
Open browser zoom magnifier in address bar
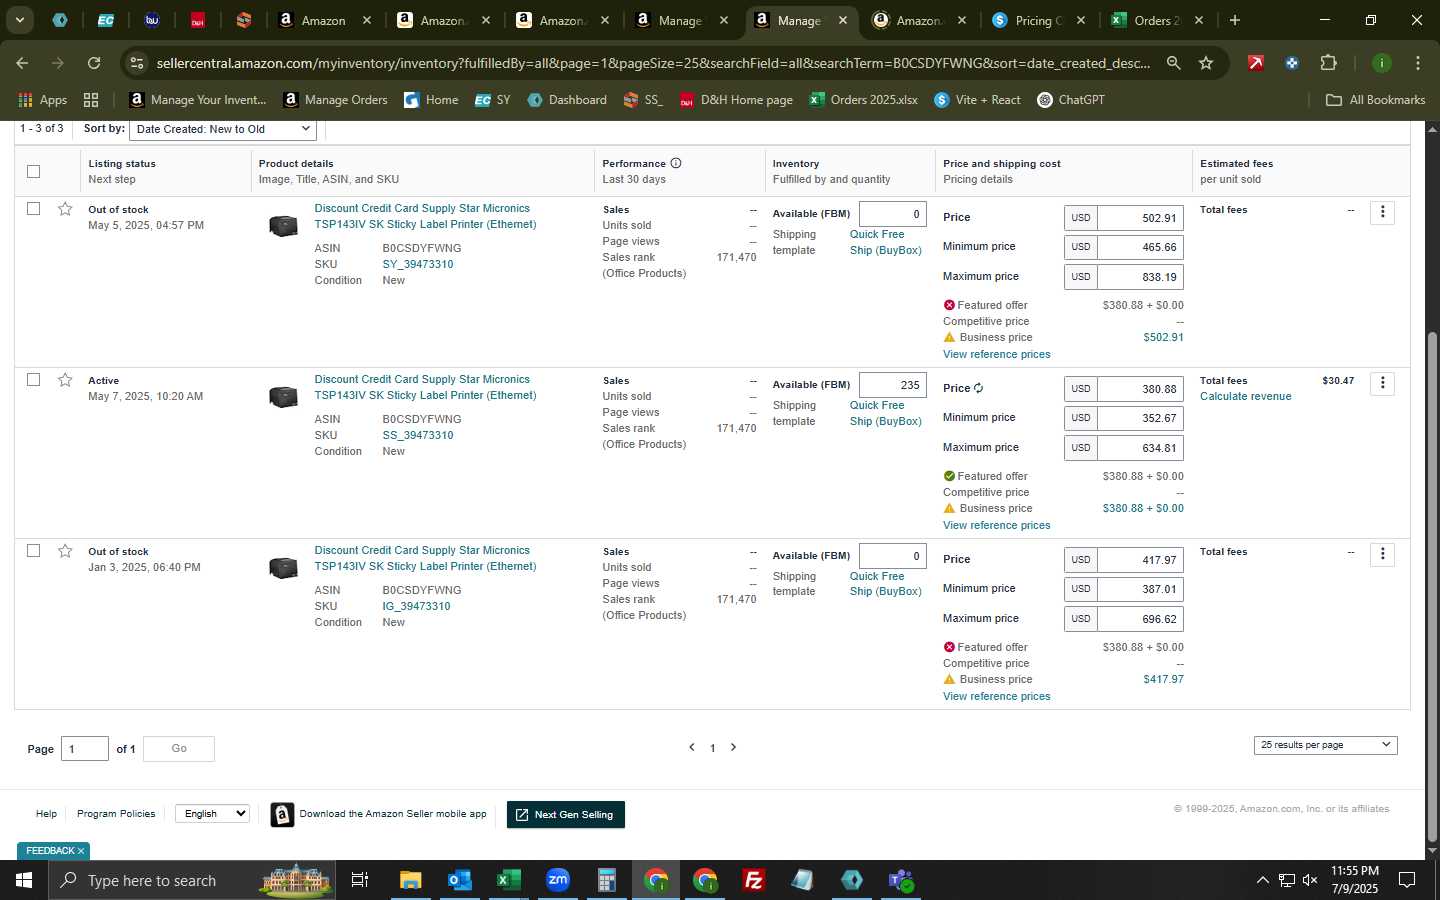[1173, 63]
